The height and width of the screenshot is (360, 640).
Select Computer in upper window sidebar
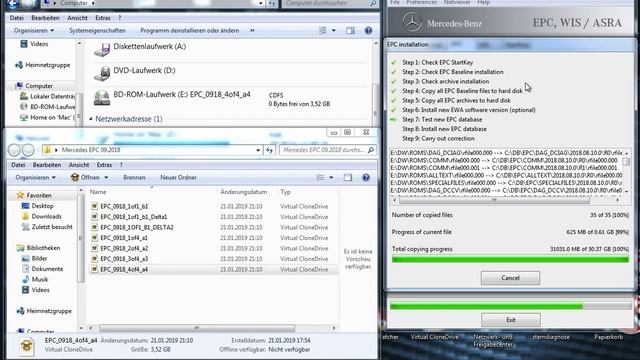[x=39, y=86]
